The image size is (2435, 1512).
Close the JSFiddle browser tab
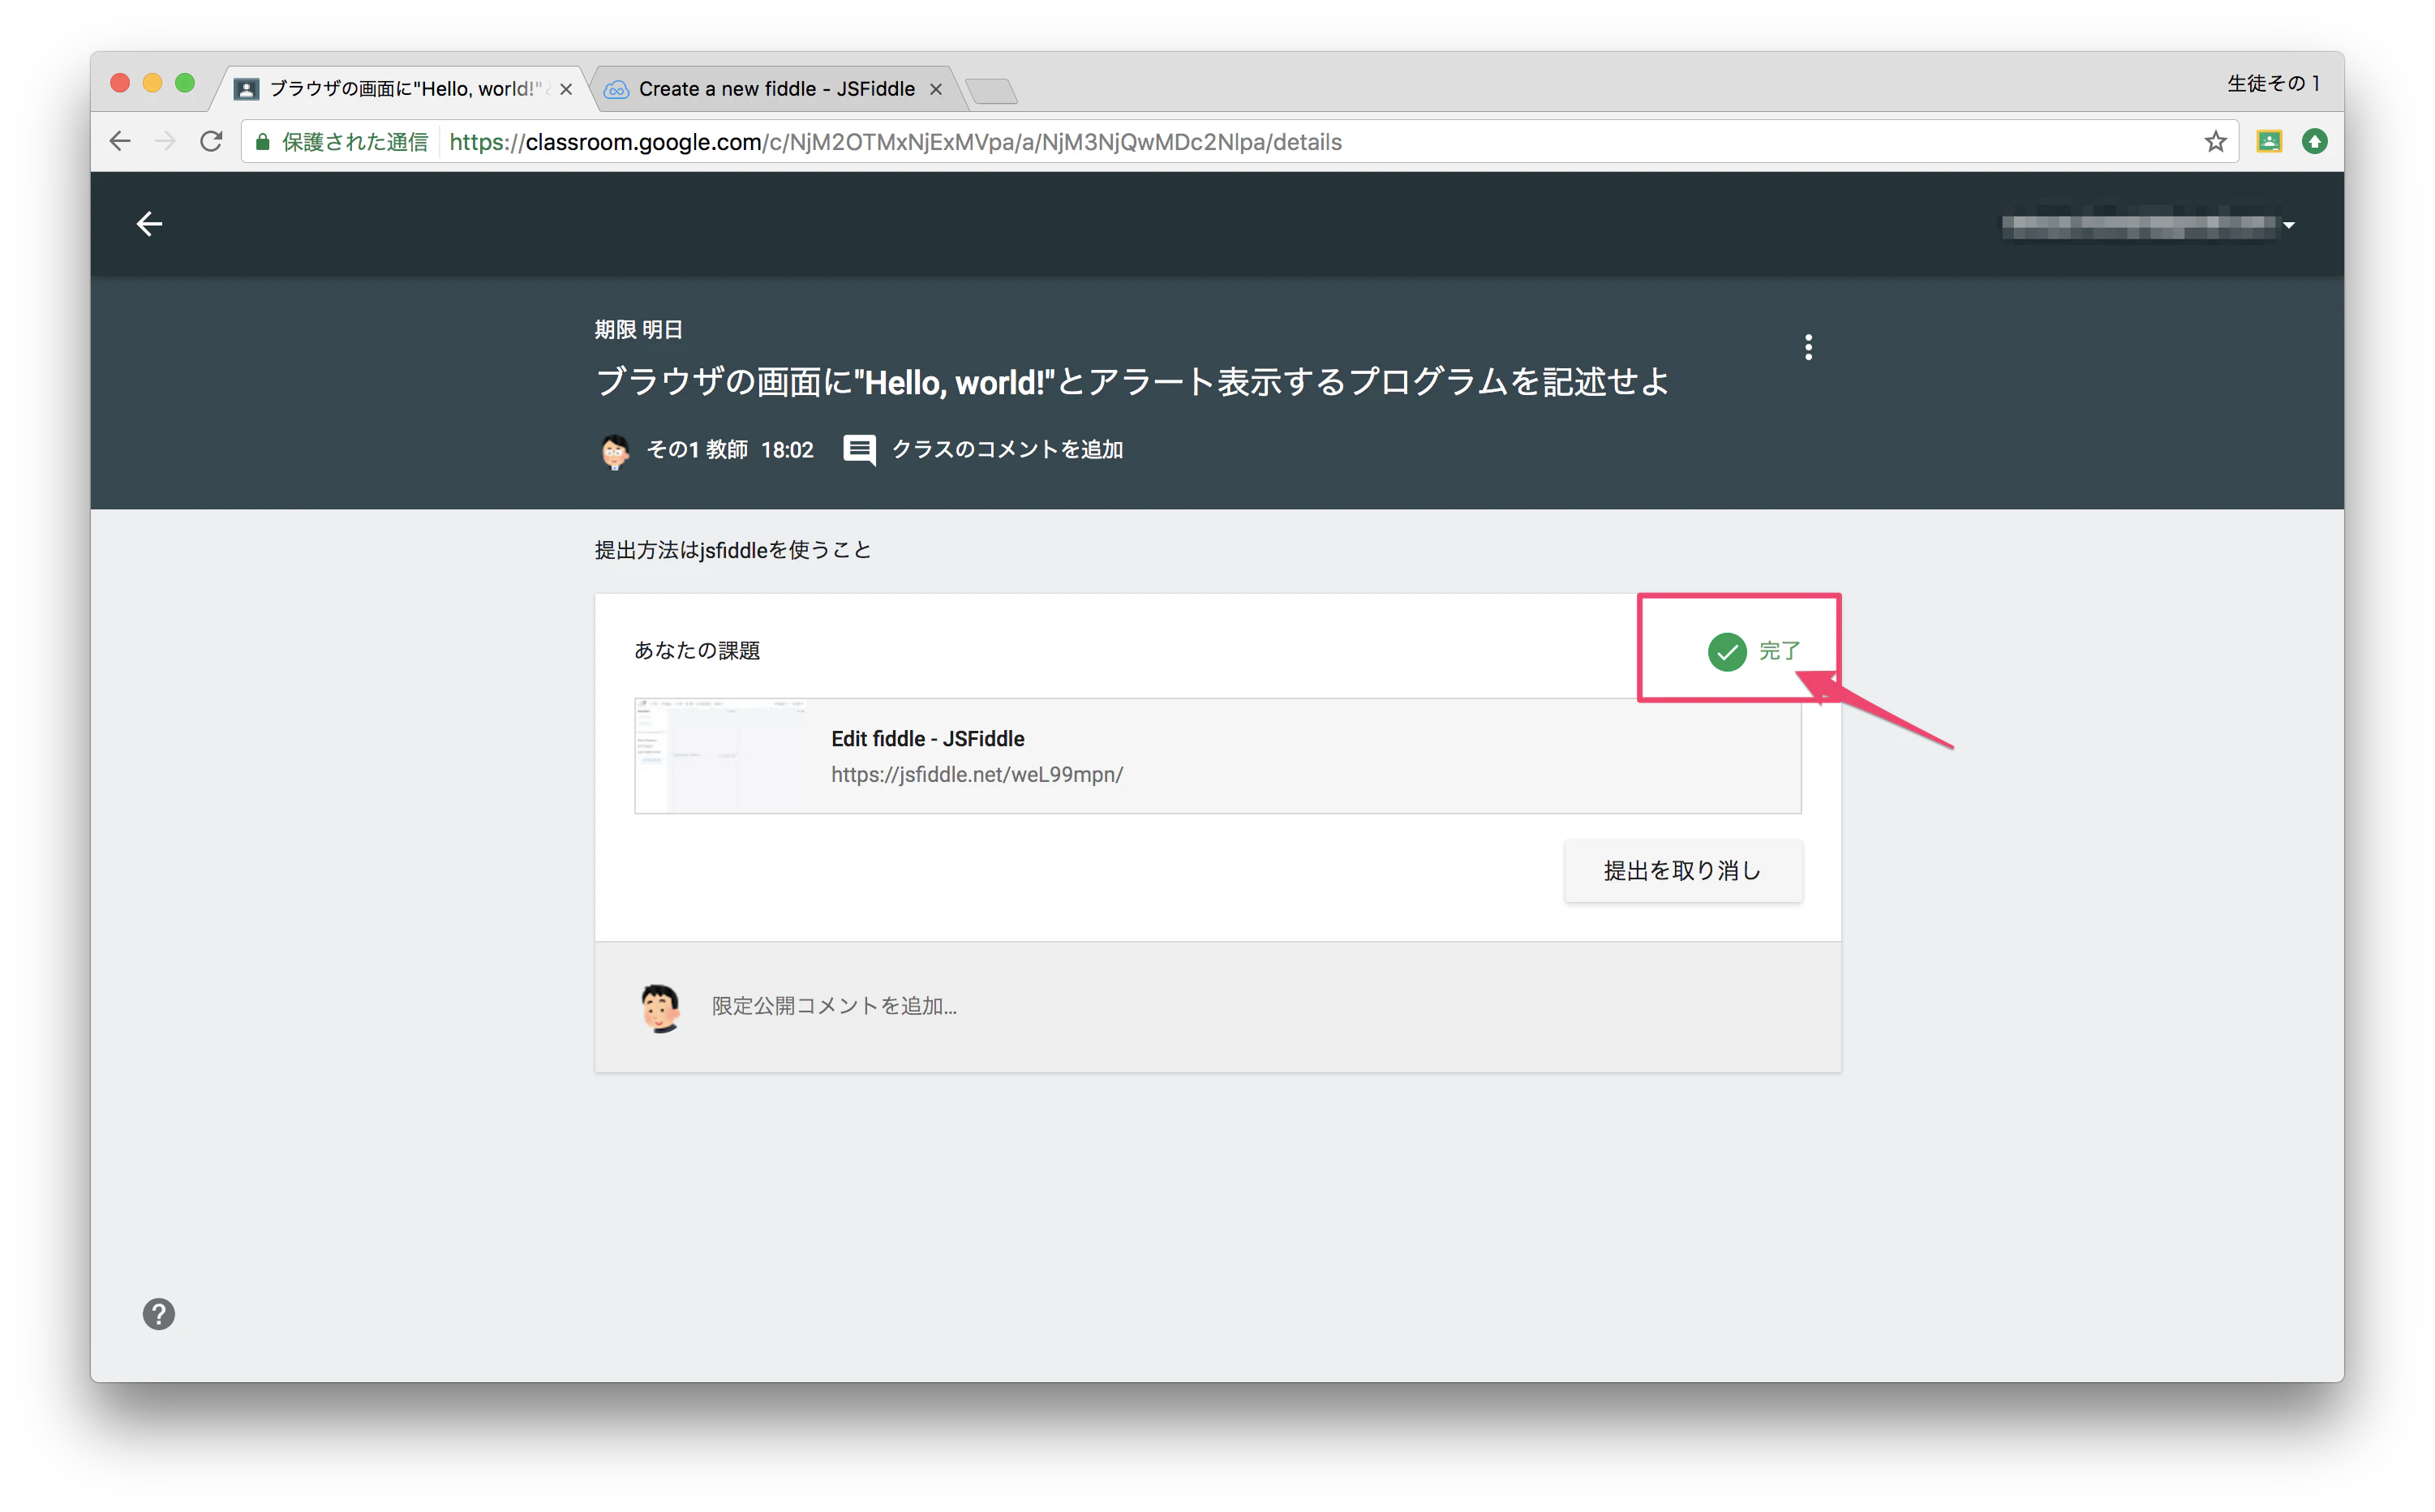click(x=936, y=89)
